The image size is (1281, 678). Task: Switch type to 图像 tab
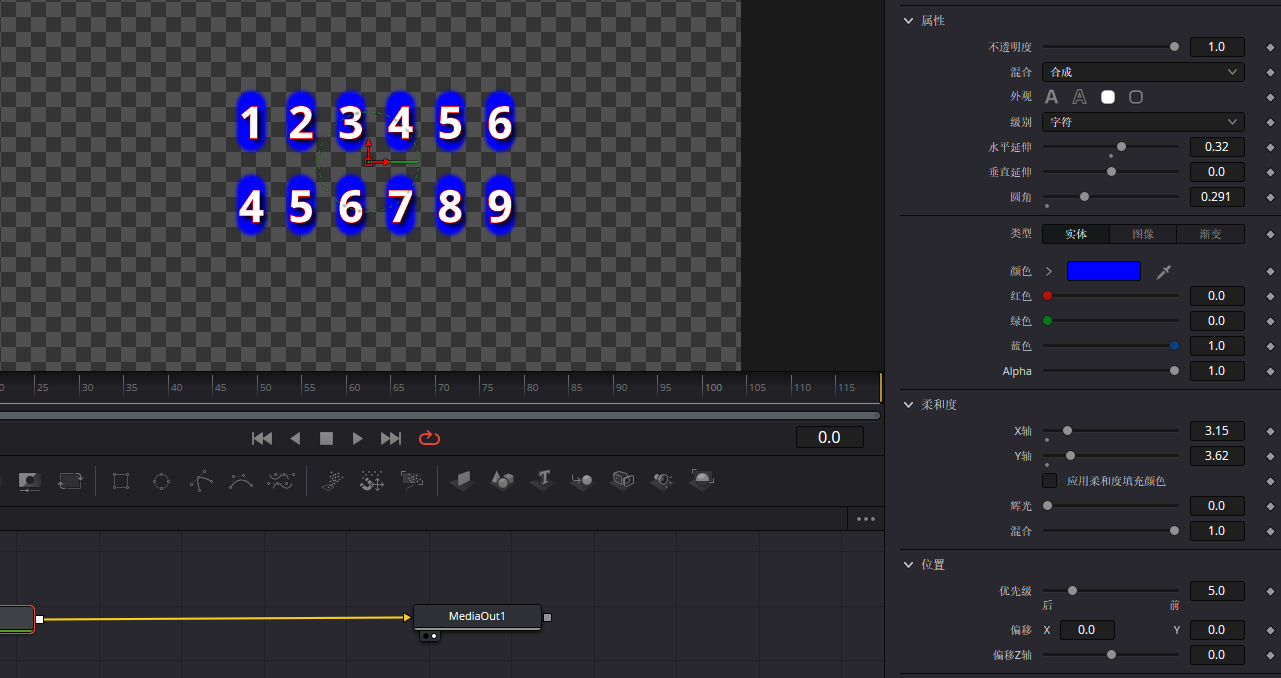point(1143,234)
